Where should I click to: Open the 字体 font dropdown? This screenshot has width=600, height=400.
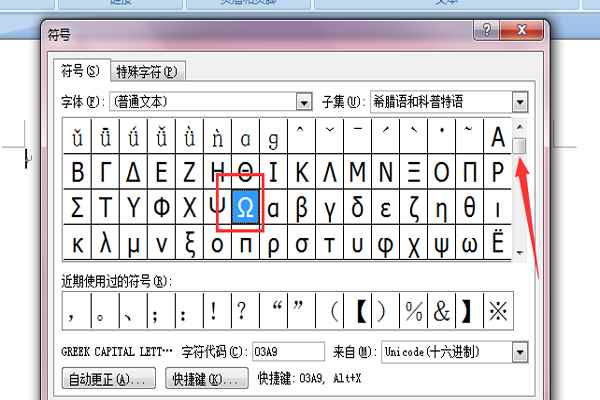click(304, 102)
